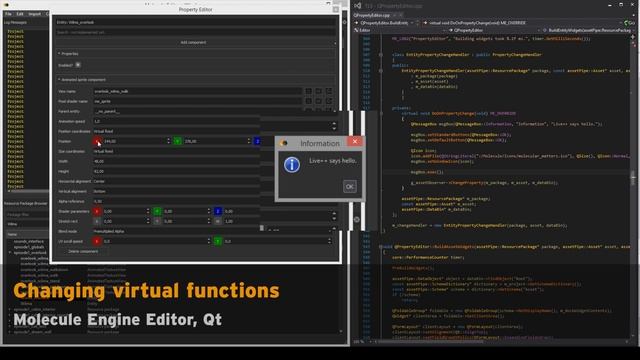Click first icon beside Pixel shader name field

click(x=309, y=101)
